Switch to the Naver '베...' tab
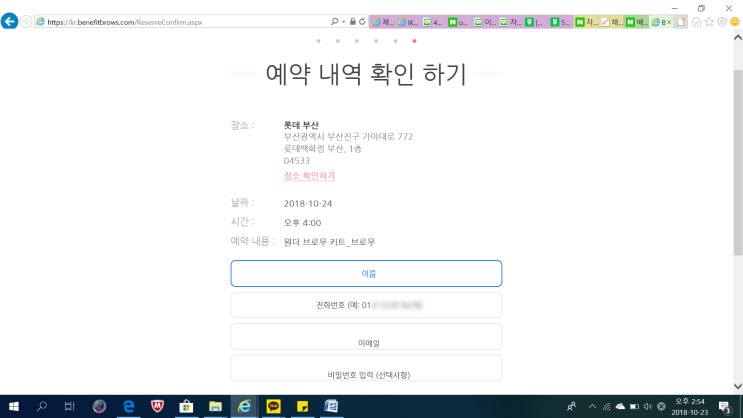This screenshot has width=743, height=418. tap(636, 22)
